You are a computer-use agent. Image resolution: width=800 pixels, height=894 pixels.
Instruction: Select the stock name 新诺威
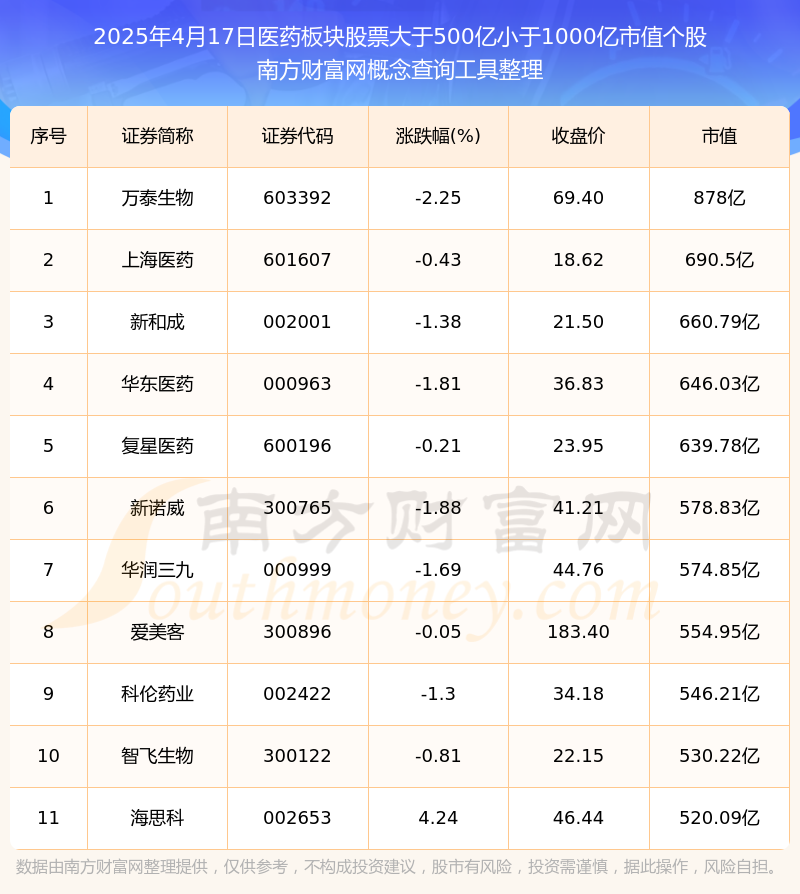(157, 508)
